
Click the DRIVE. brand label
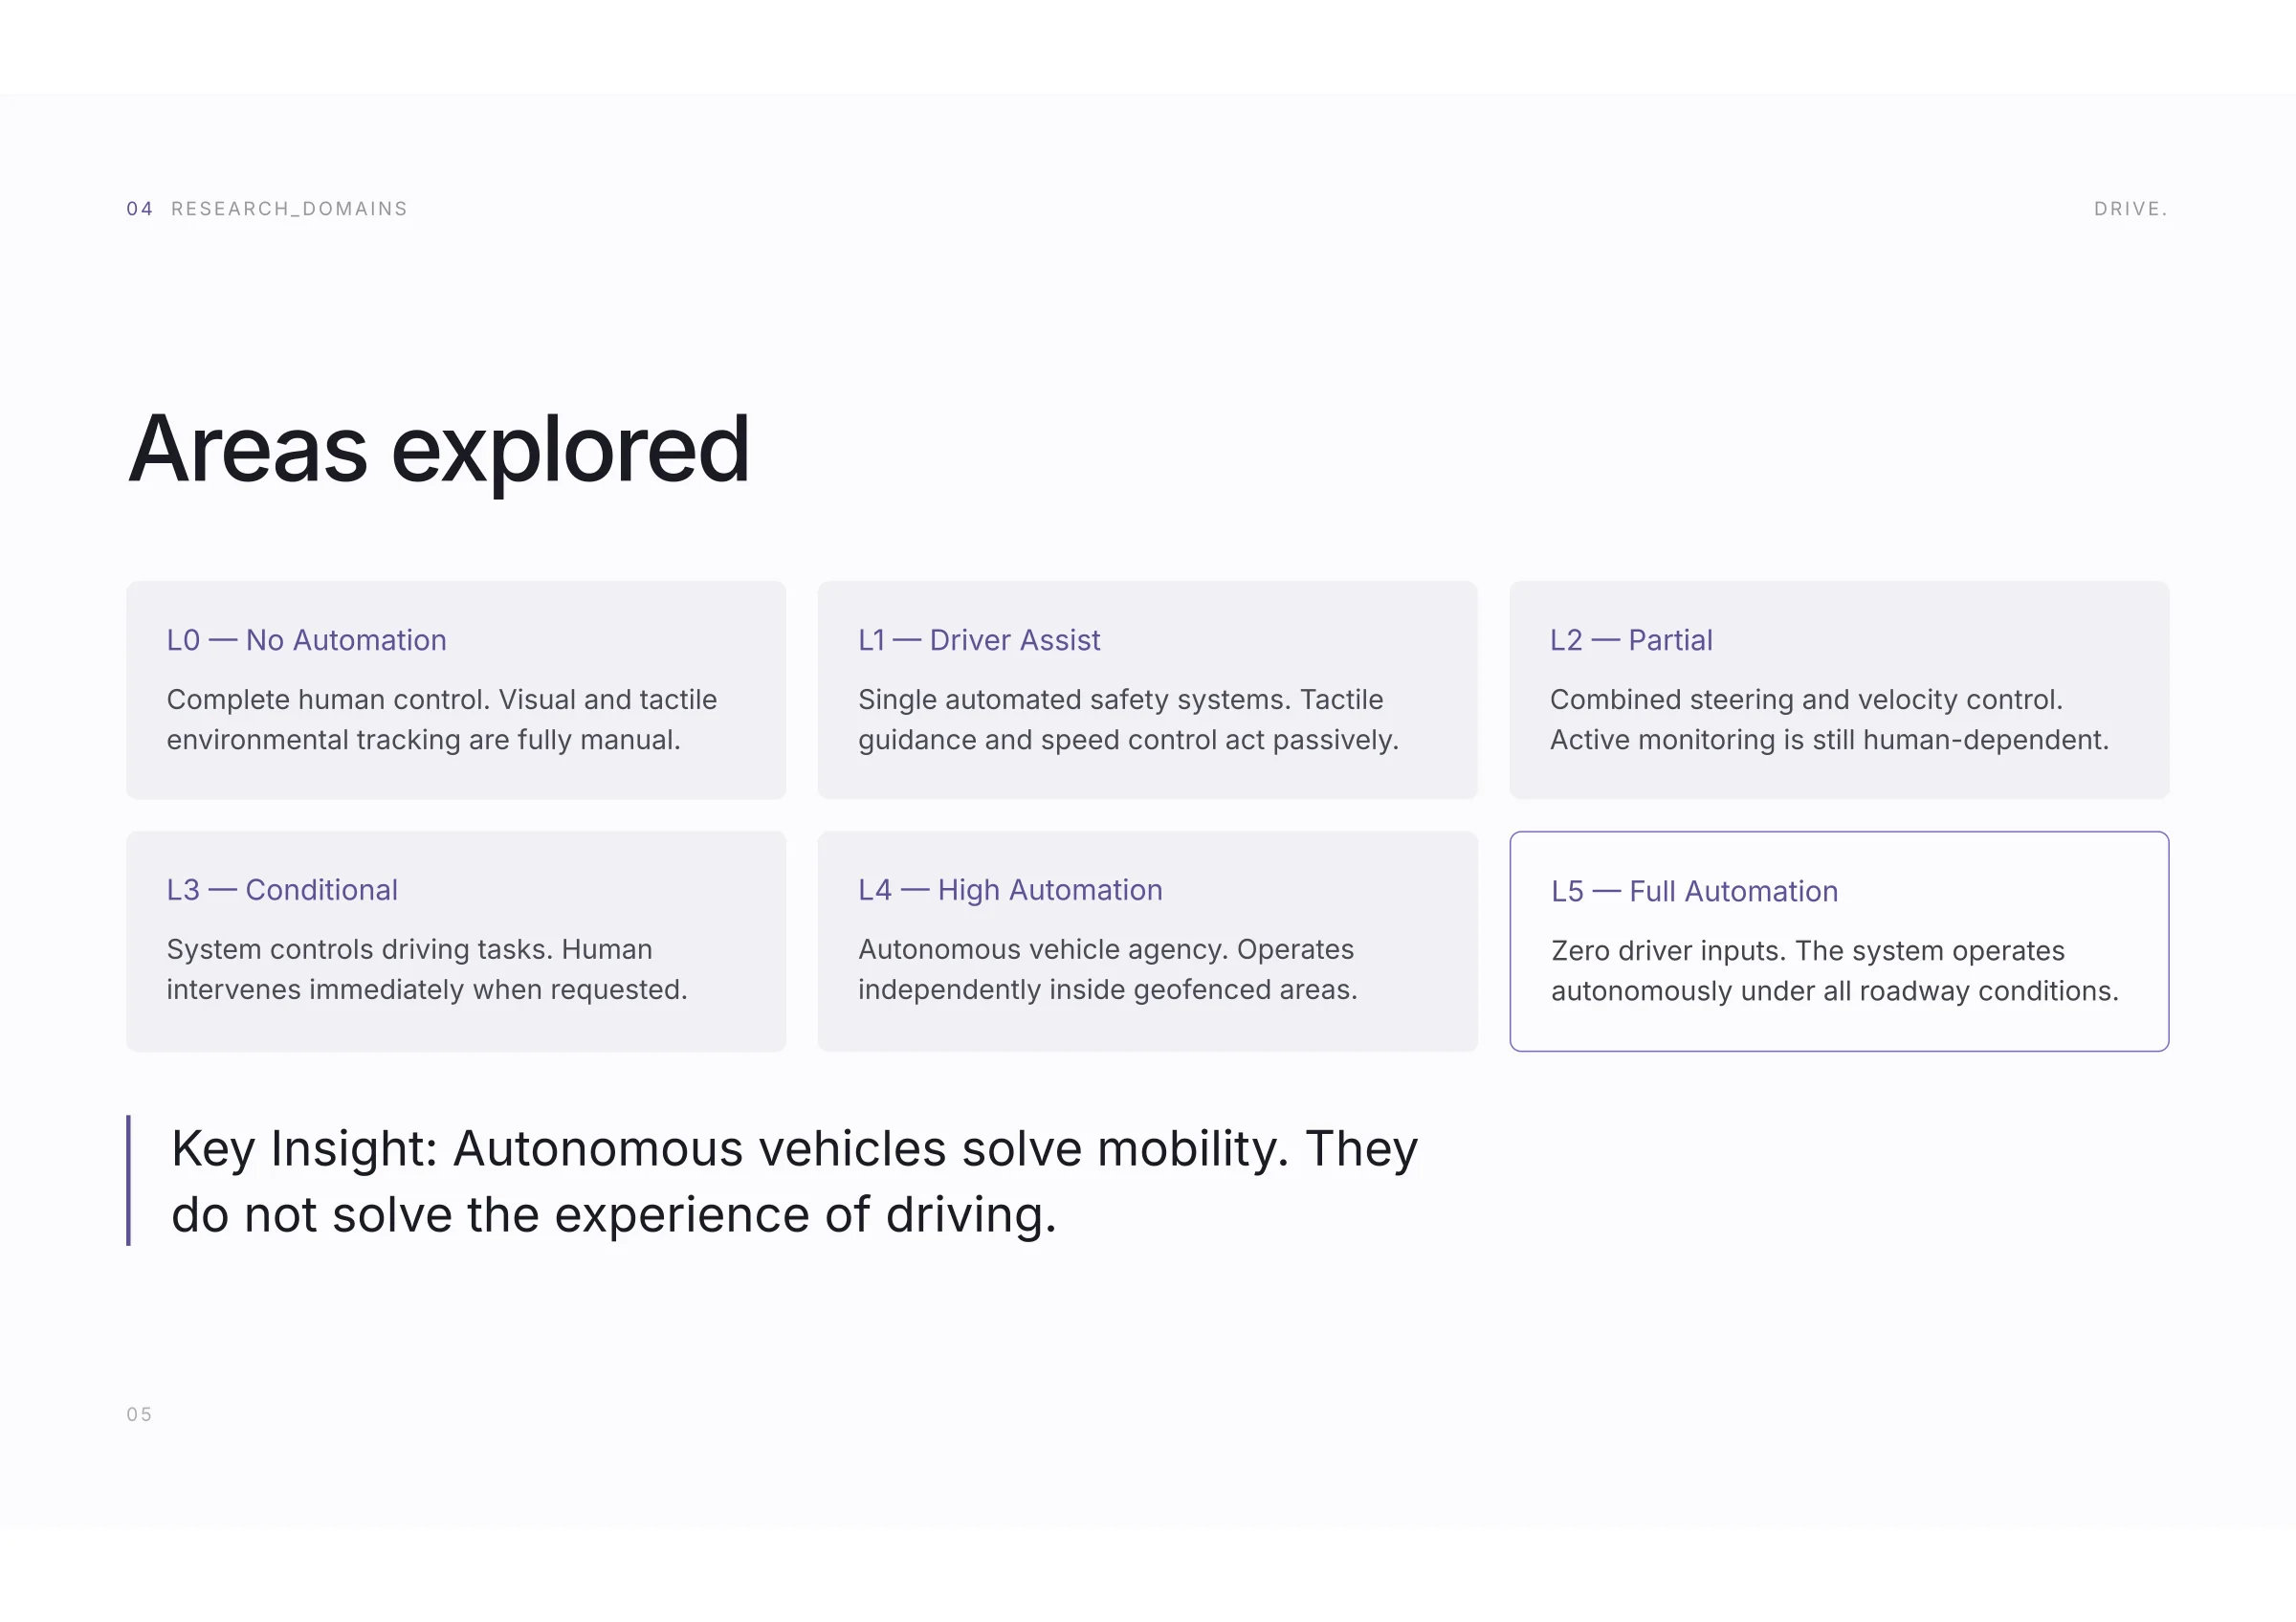pyautogui.click(x=2131, y=209)
